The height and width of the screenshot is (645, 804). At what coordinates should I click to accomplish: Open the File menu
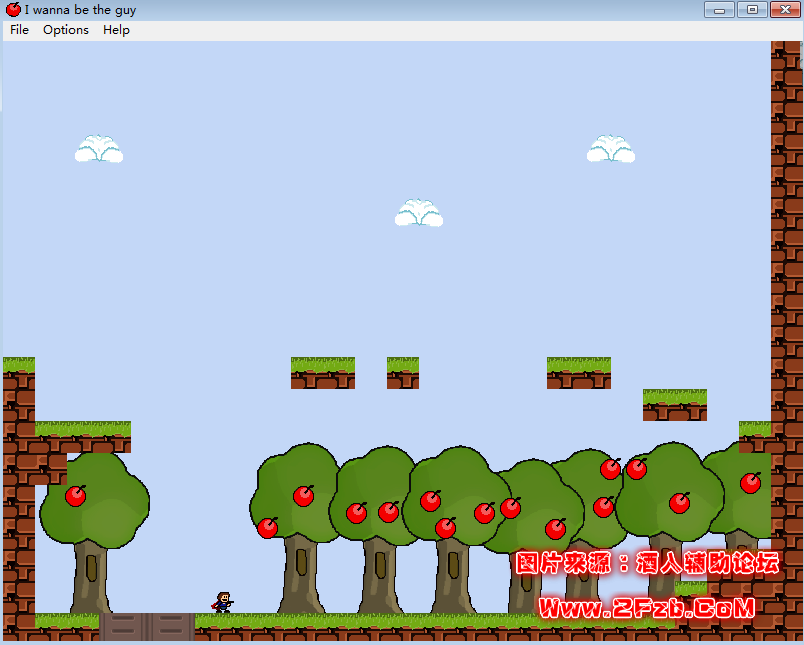19,30
